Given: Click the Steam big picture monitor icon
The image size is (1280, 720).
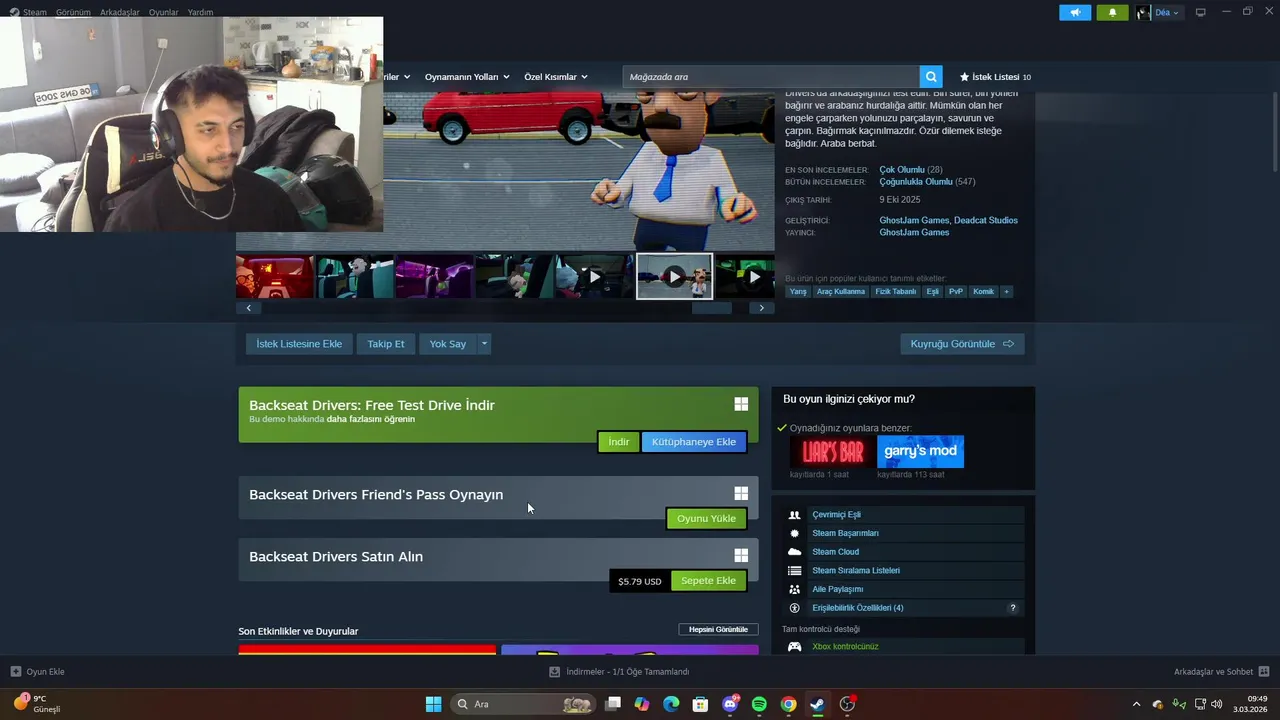Looking at the screenshot, I should (x=1201, y=12).
